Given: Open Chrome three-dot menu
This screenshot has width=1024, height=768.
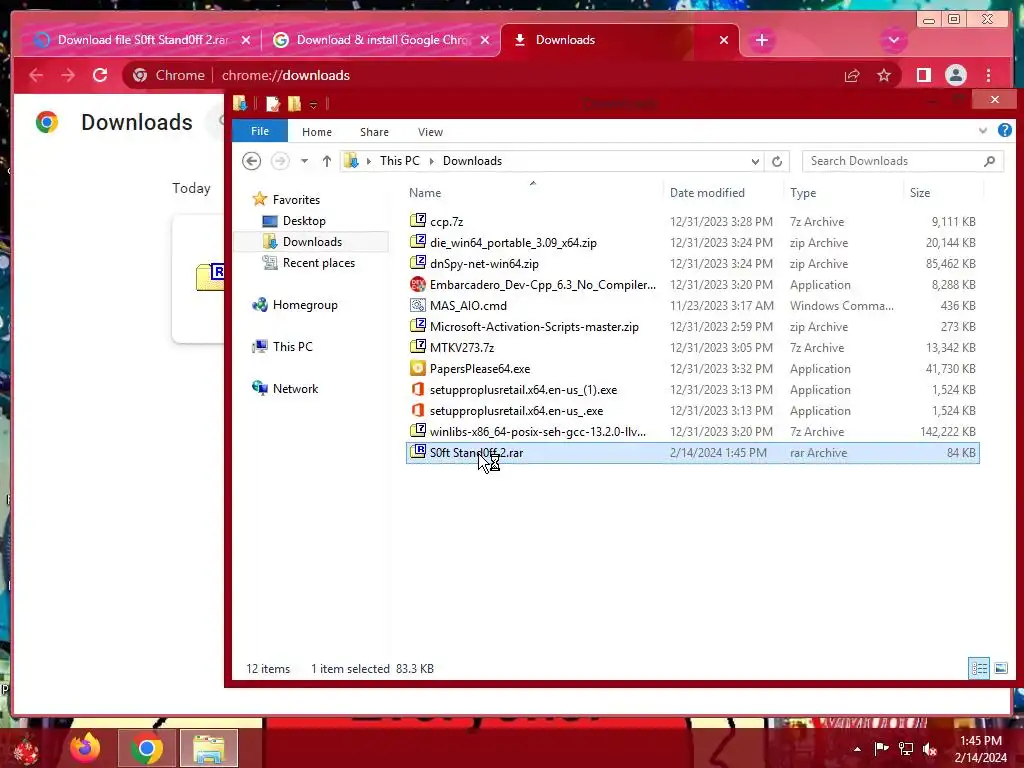Looking at the screenshot, I should pyautogui.click(x=988, y=76).
